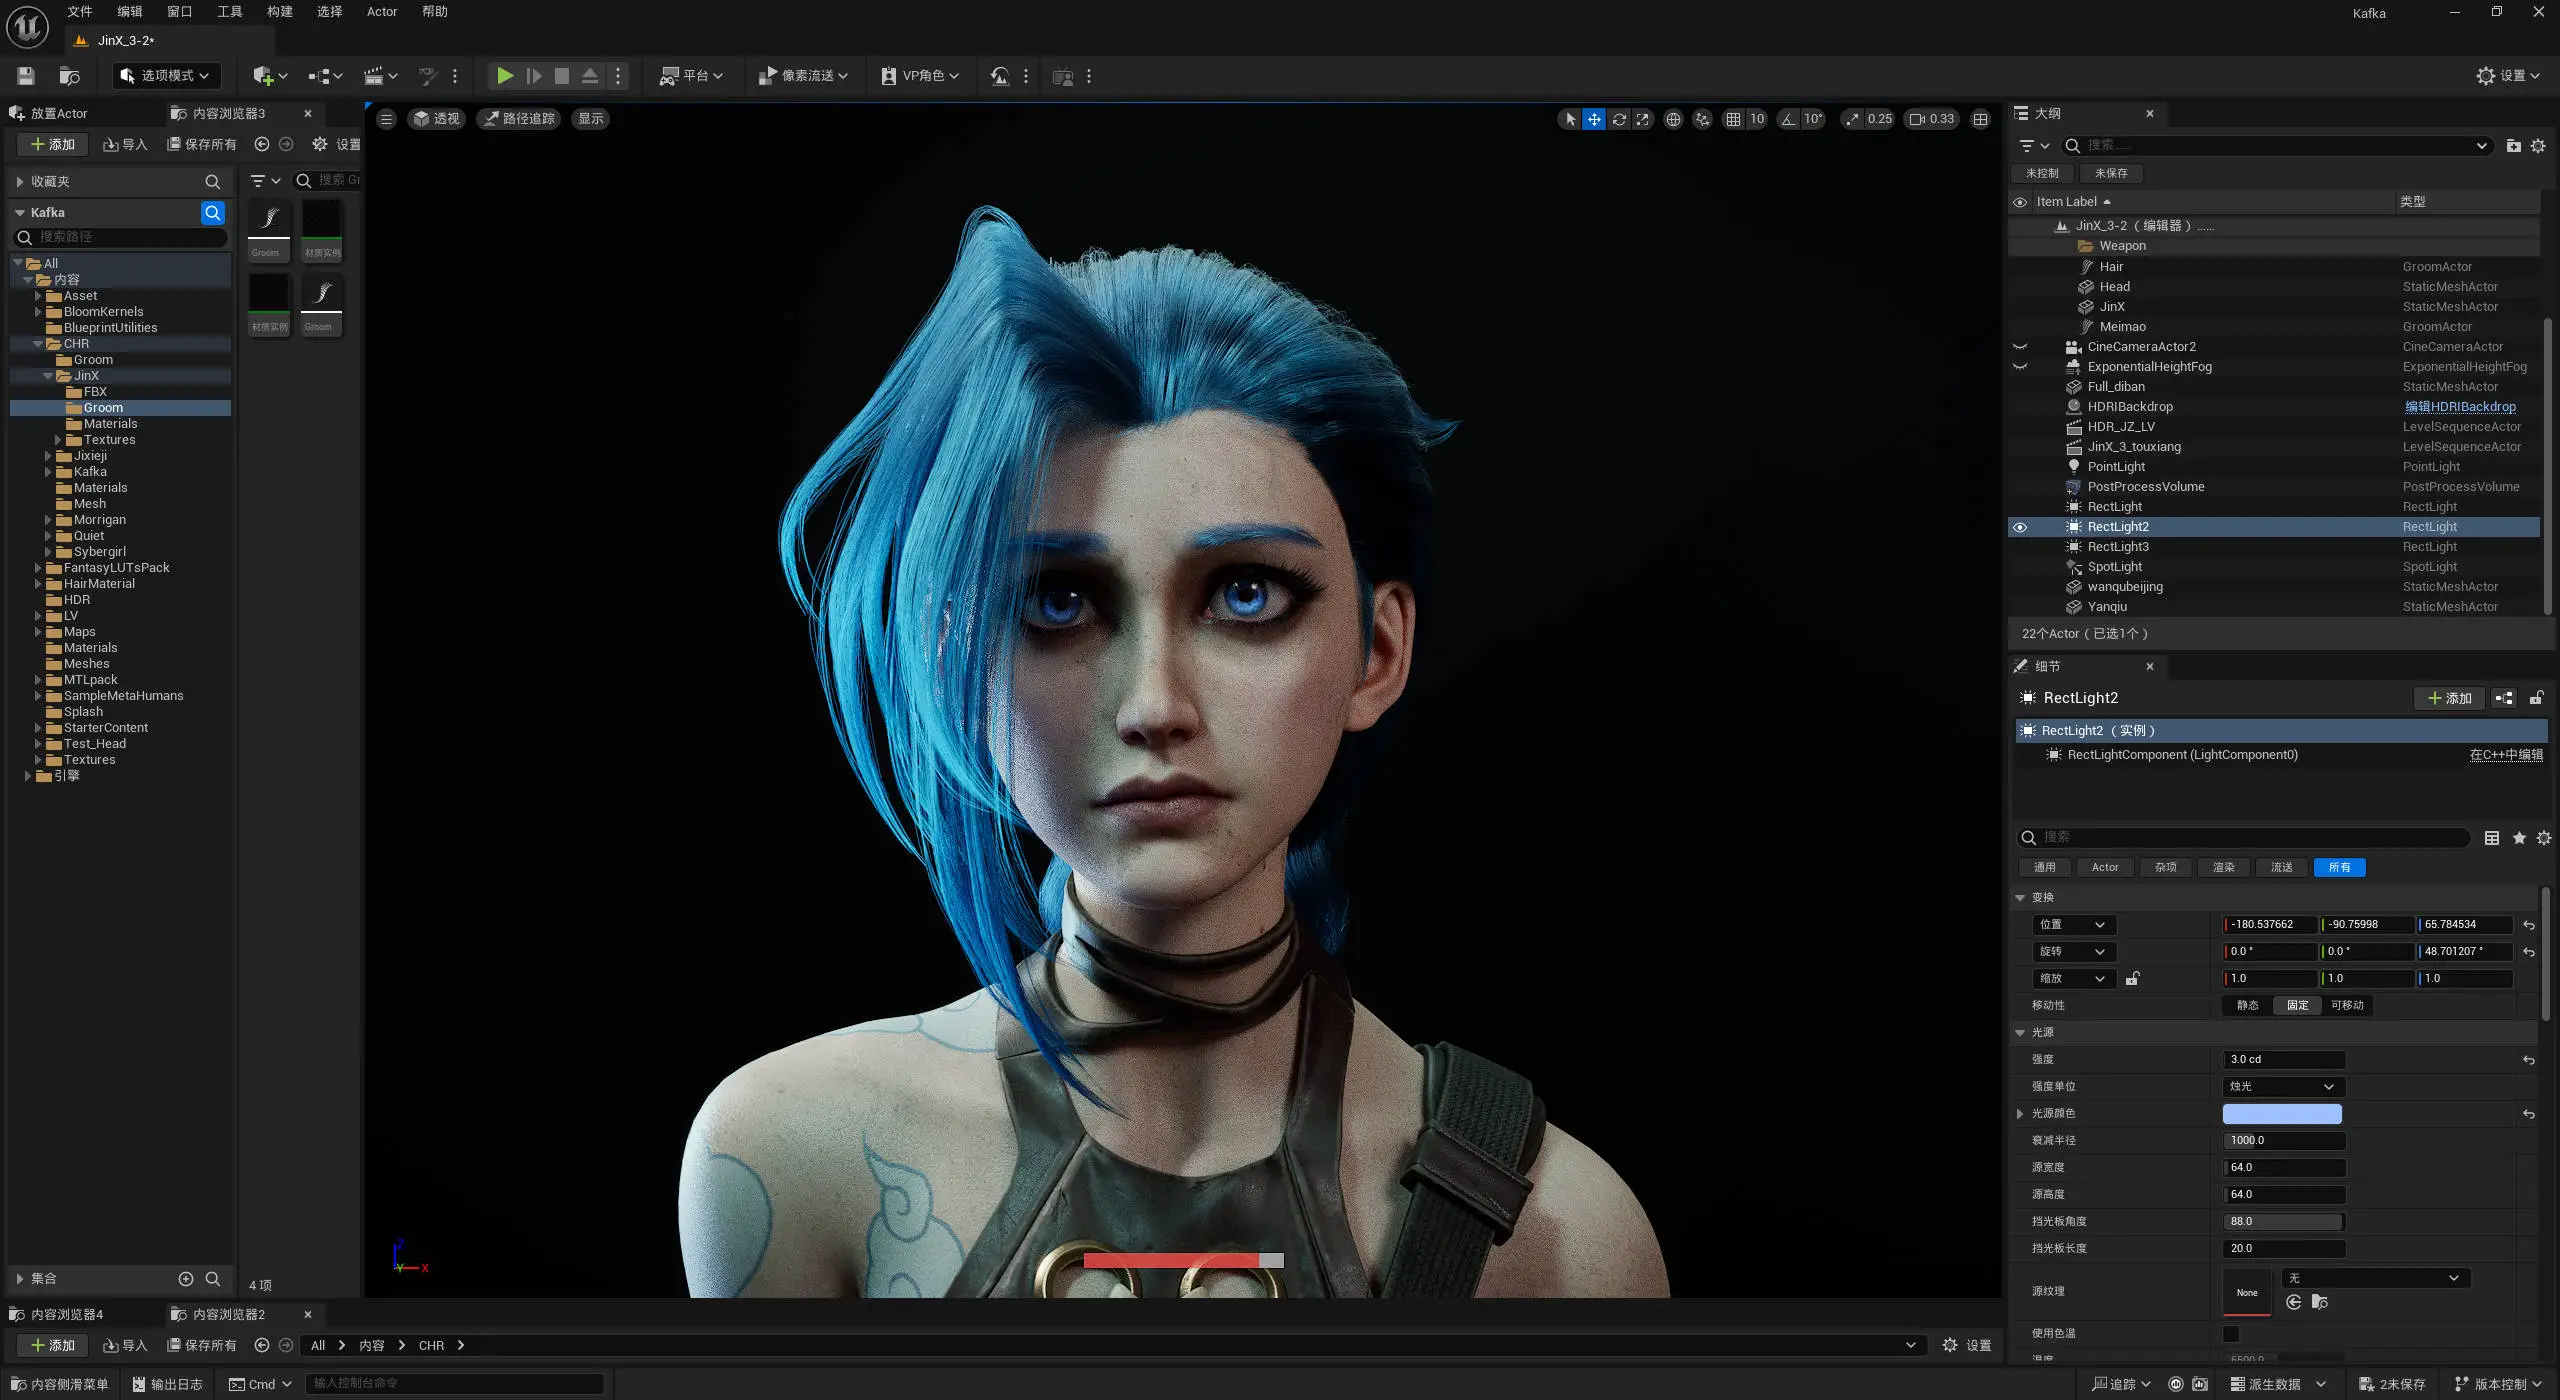
Task: Open the 强度单位 烛光 dropdown
Action: (x=2284, y=1087)
